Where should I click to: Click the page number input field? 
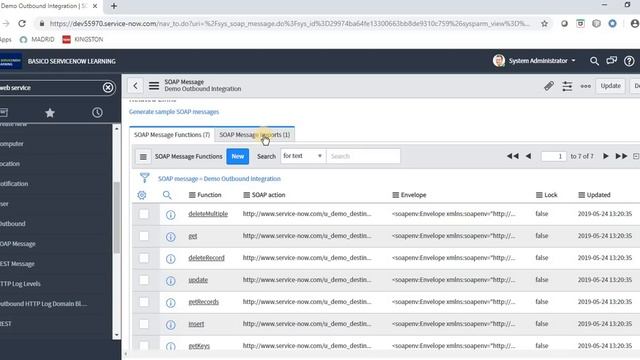[553, 156]
